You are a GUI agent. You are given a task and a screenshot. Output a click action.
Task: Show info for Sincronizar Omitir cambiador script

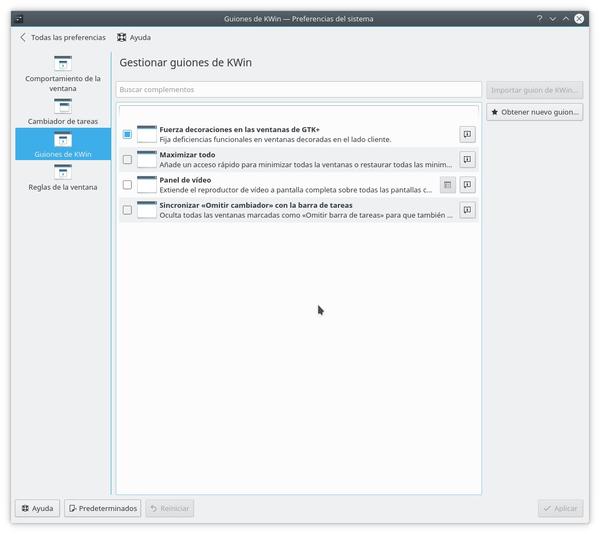pos(467,210)
